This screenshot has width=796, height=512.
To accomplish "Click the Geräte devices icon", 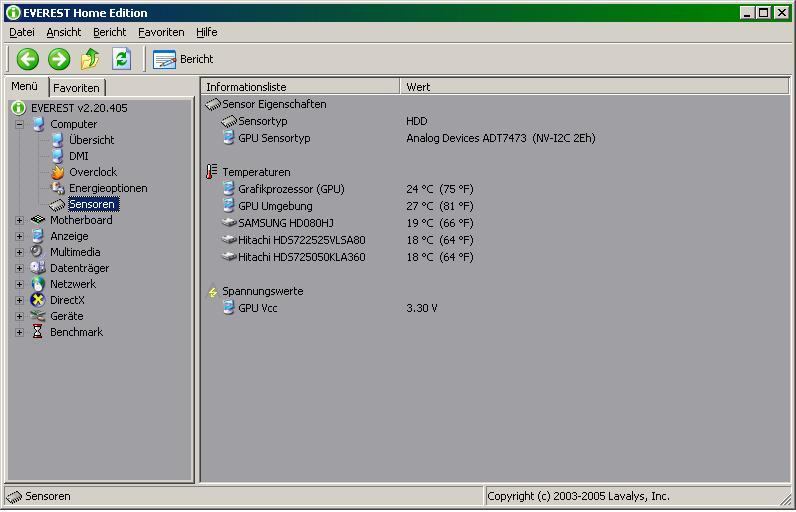I will [x=38, y=316].
